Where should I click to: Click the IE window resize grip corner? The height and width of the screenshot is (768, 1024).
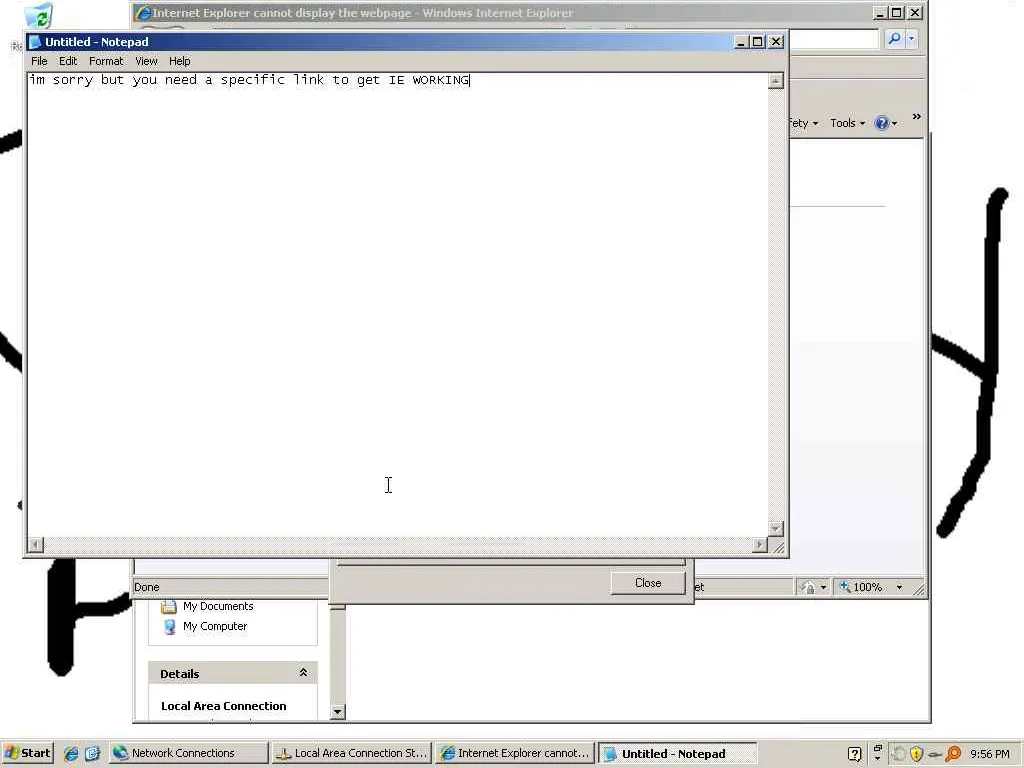pyautogui.click(x=919, y=588)
